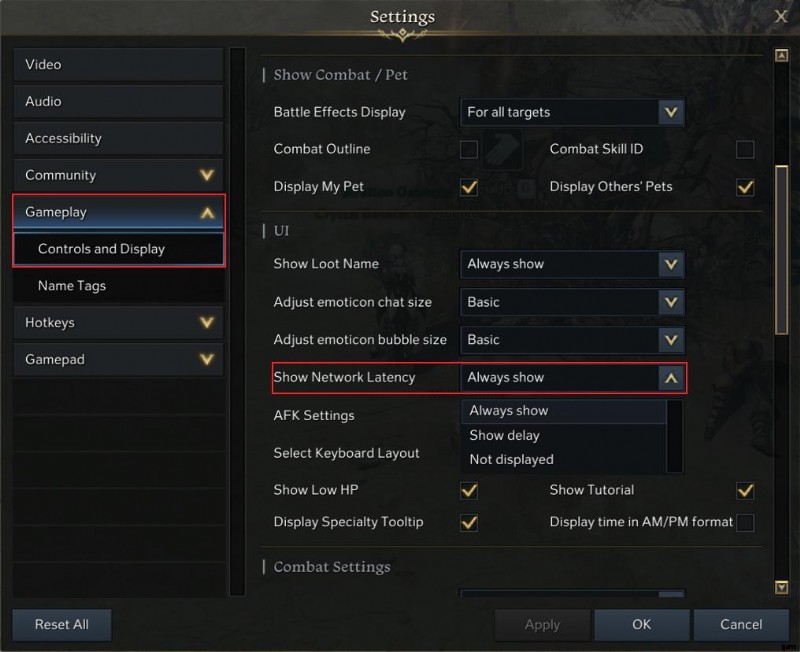Uncheck Display My Pet checkbox

(468, 187)
